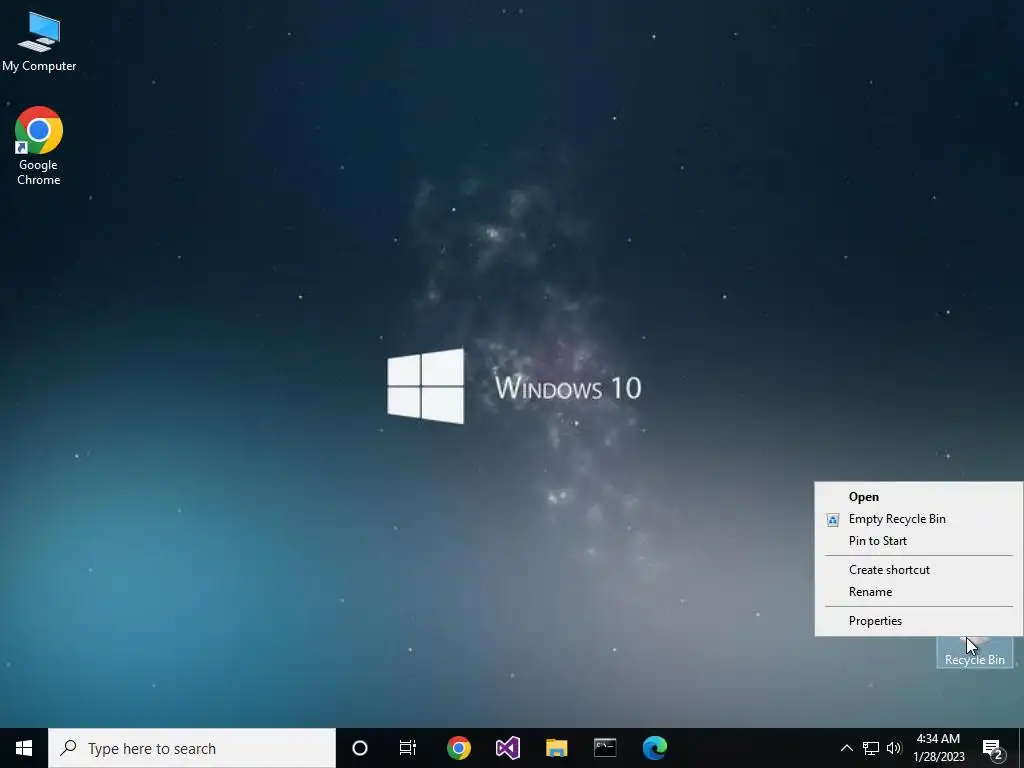Open the network status tray icon
This screenshot has width=1024, height=768.
click(871, 748)
